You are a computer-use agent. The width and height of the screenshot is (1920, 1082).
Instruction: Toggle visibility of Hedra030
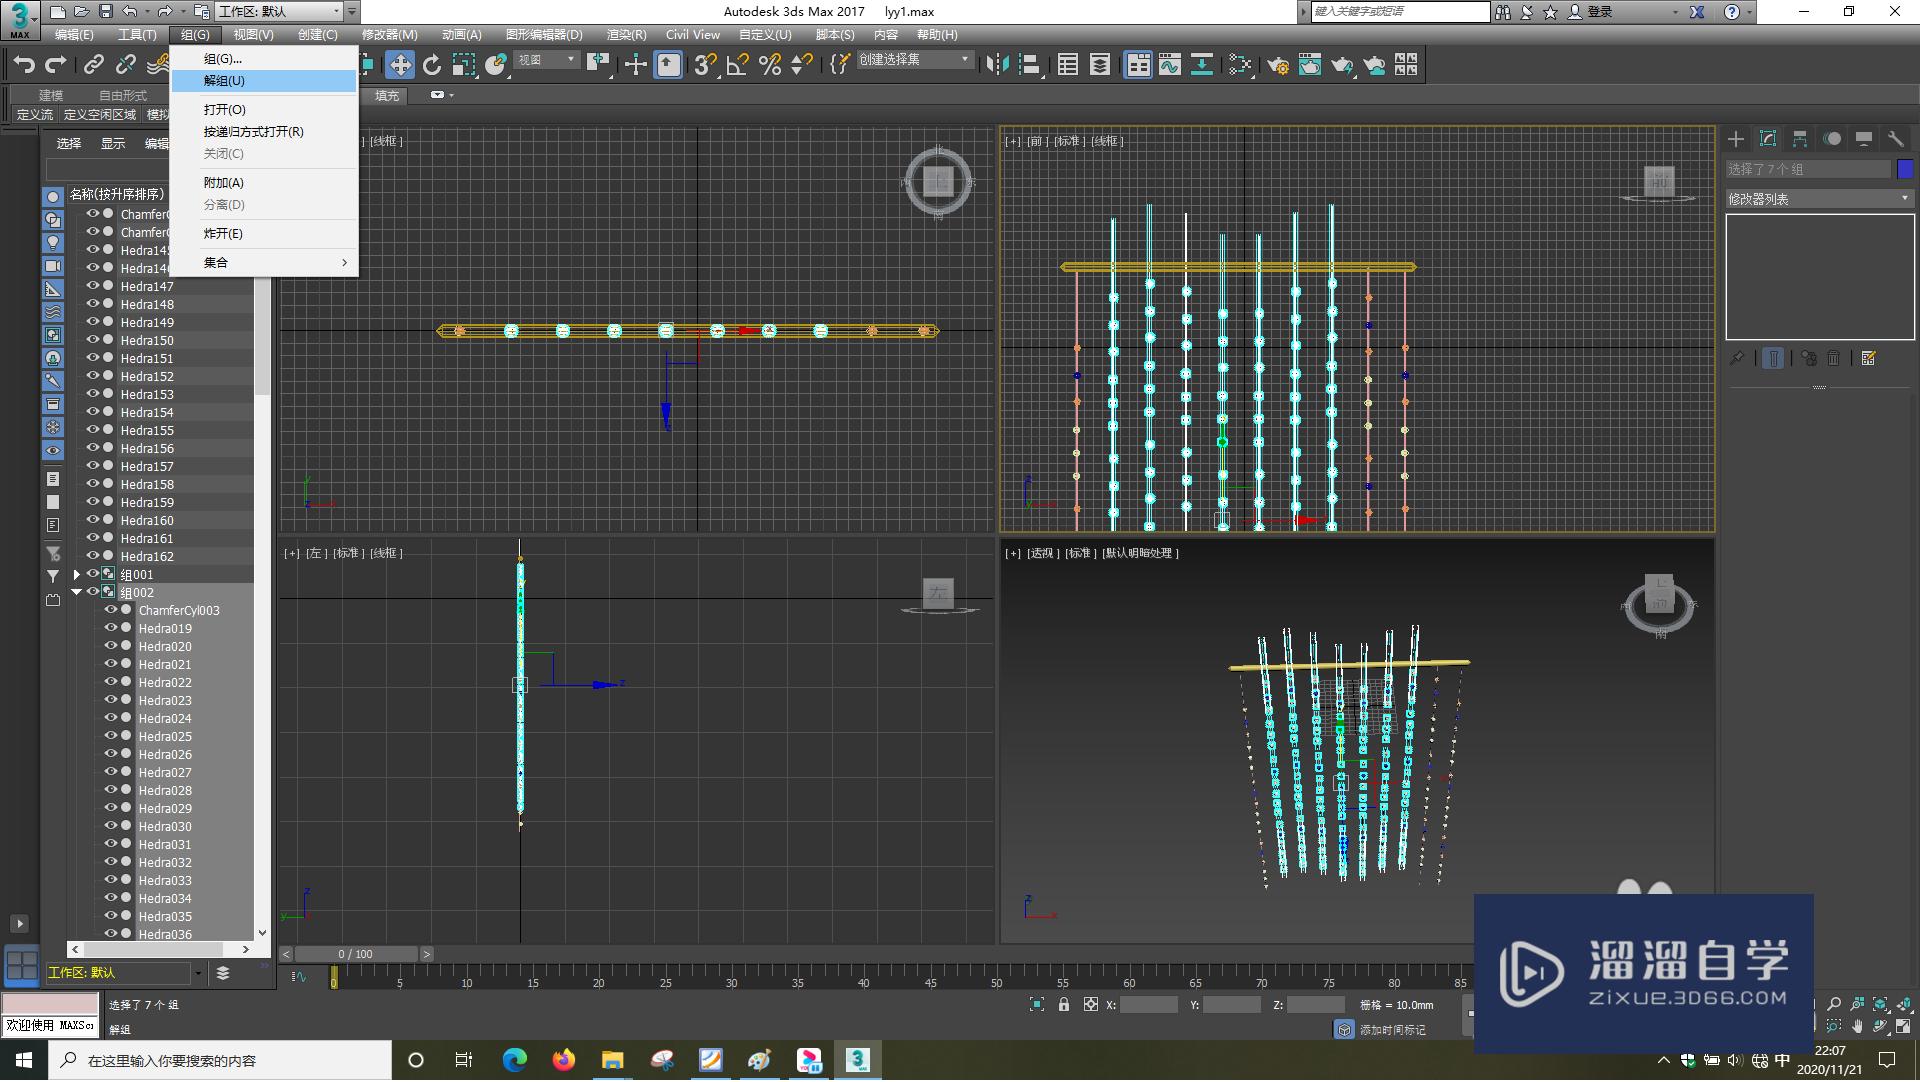(111, 826)
